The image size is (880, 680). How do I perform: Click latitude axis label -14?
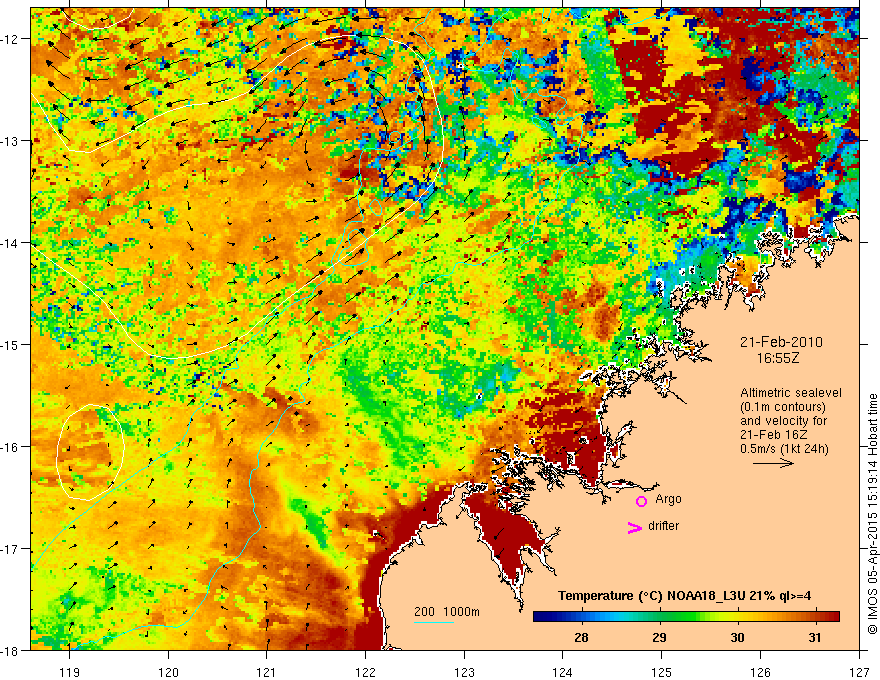pyautogui.click(x=11, y=243)
